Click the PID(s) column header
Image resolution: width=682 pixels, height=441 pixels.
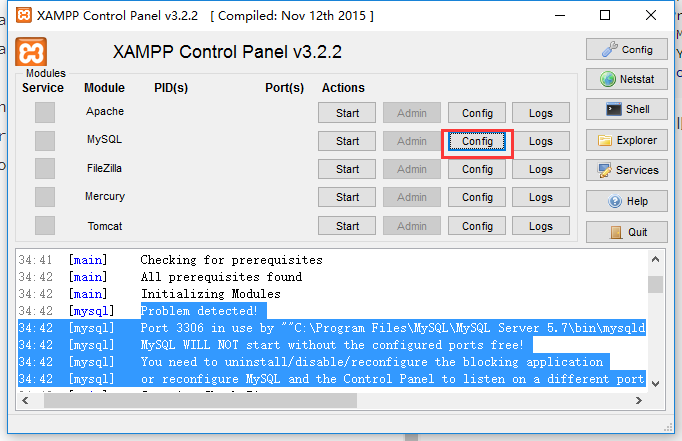click(171, 88)
